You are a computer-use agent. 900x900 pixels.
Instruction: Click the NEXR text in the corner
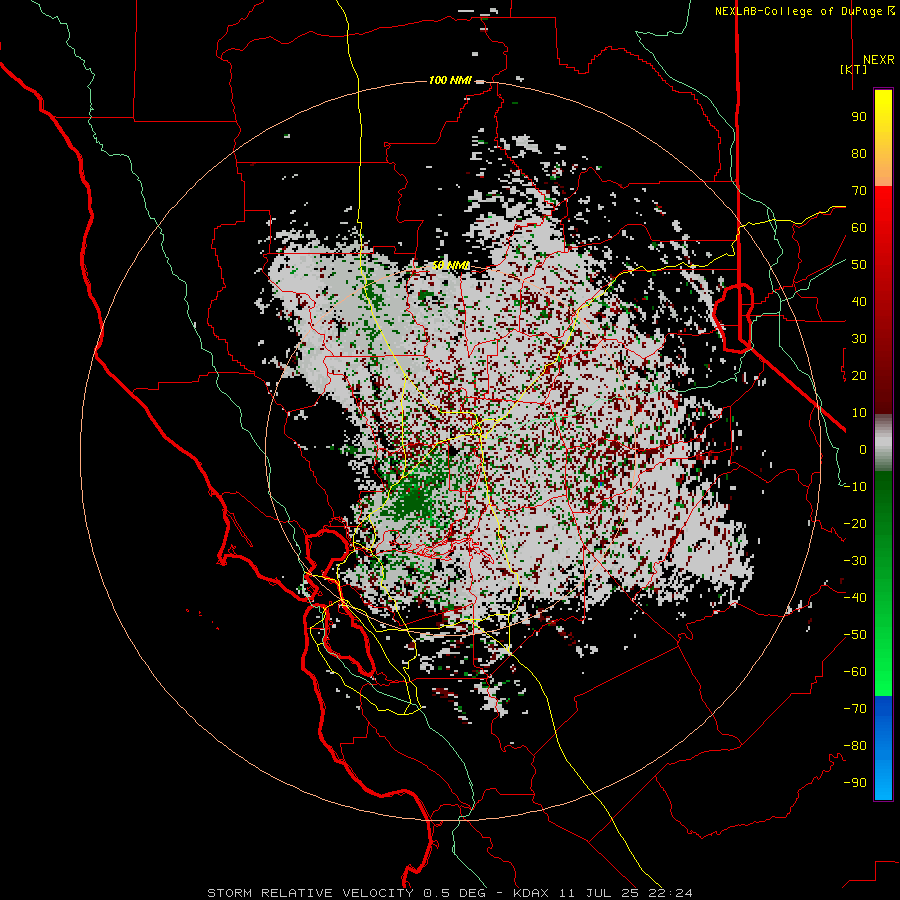click(x=879, y=60)
